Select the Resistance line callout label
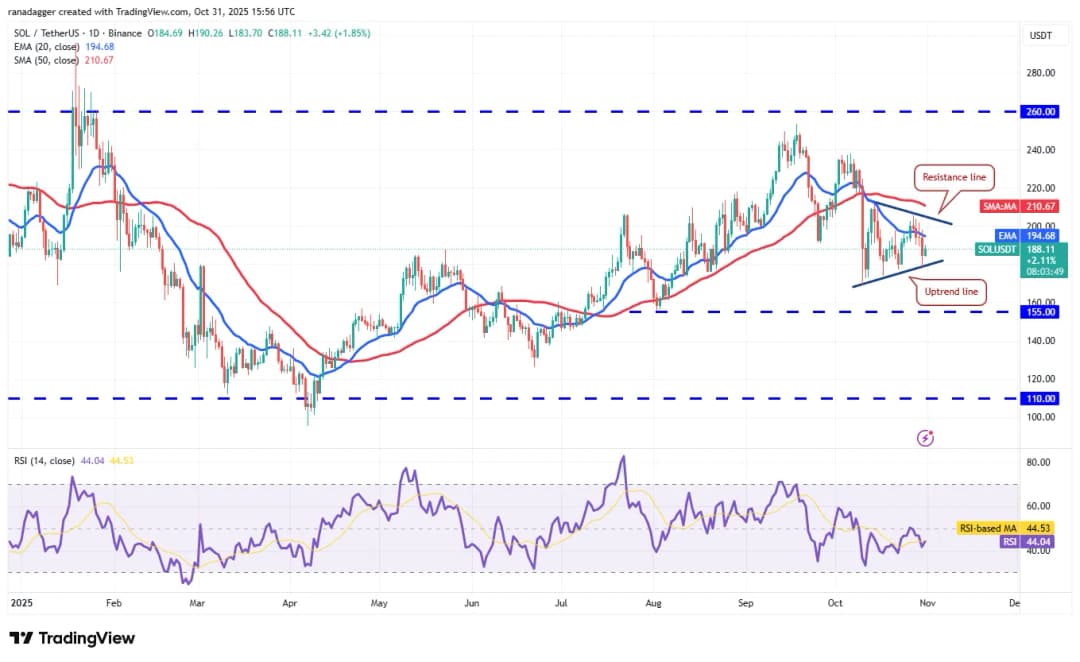This screenshot has height=662, width=1080. (951, 177)
